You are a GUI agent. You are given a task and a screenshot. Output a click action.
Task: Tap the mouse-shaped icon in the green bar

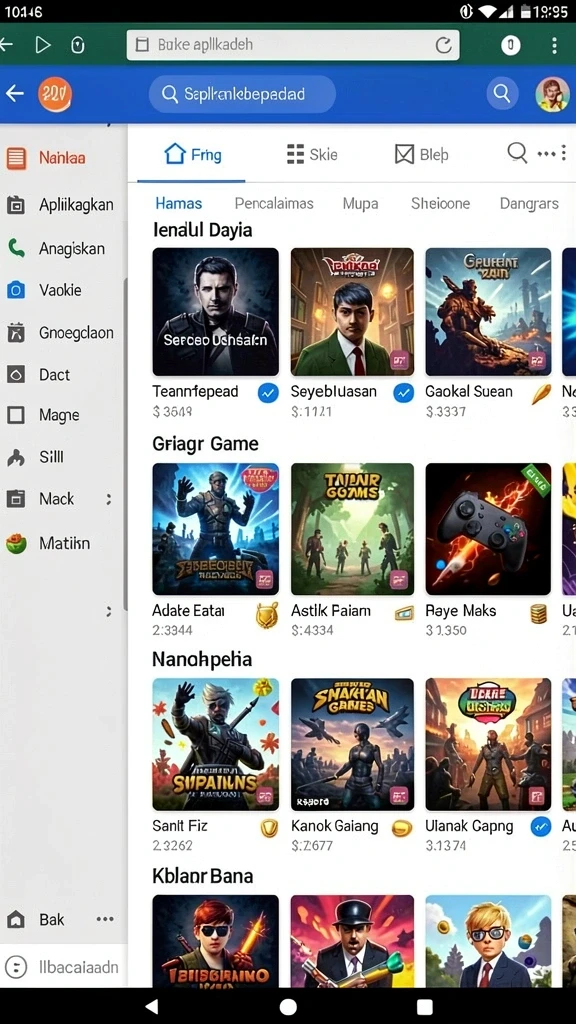point(78,45)
